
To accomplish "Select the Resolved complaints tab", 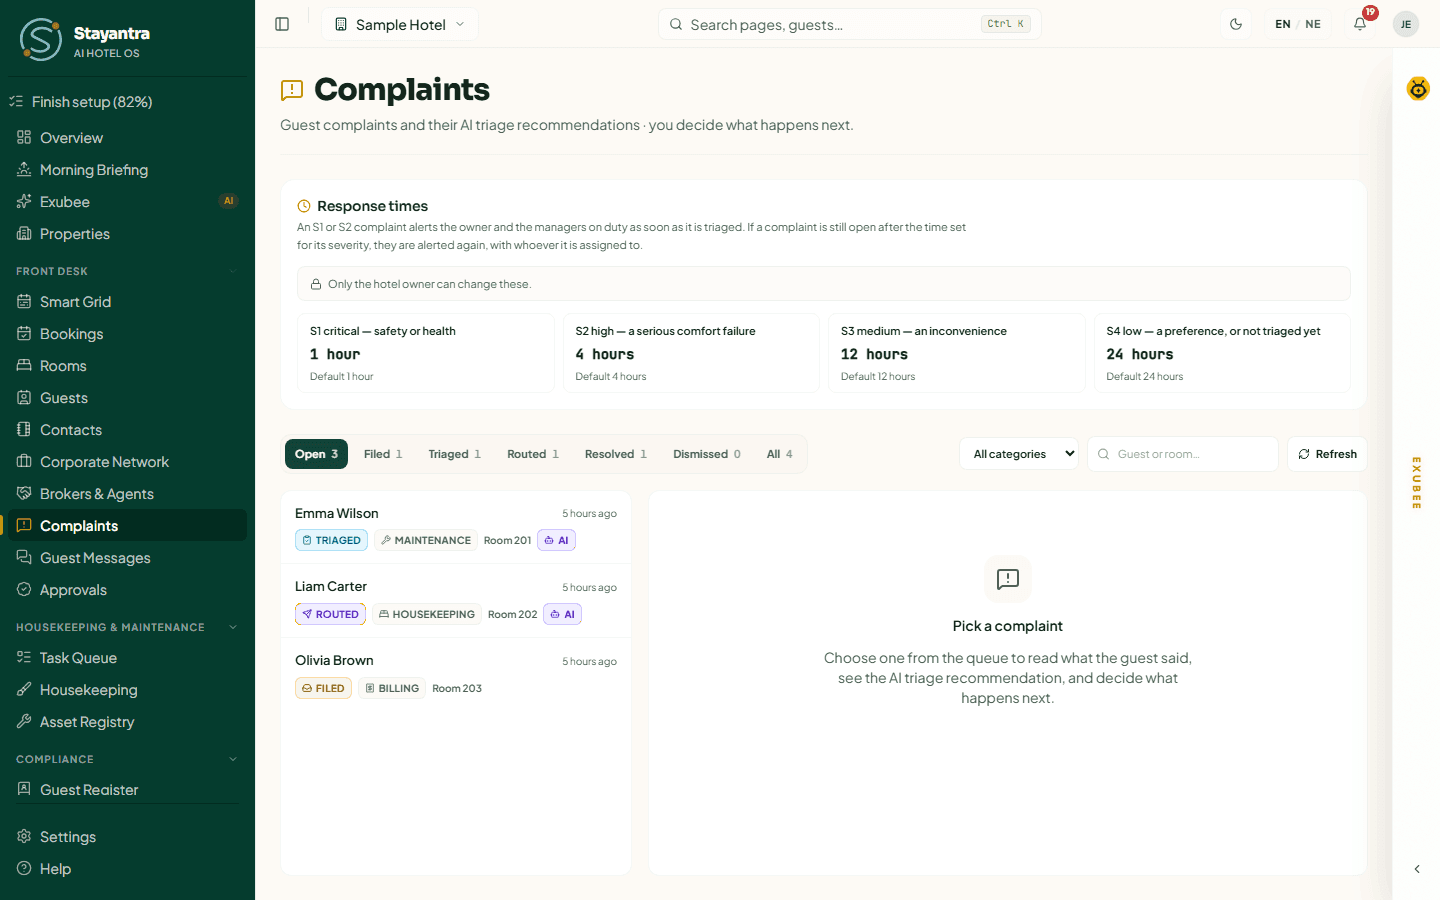I will pos(616,454).
